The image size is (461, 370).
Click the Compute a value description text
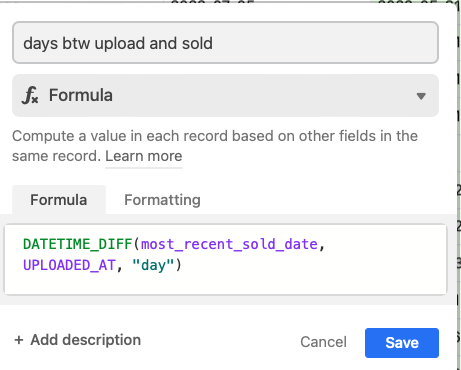(215, 146)
